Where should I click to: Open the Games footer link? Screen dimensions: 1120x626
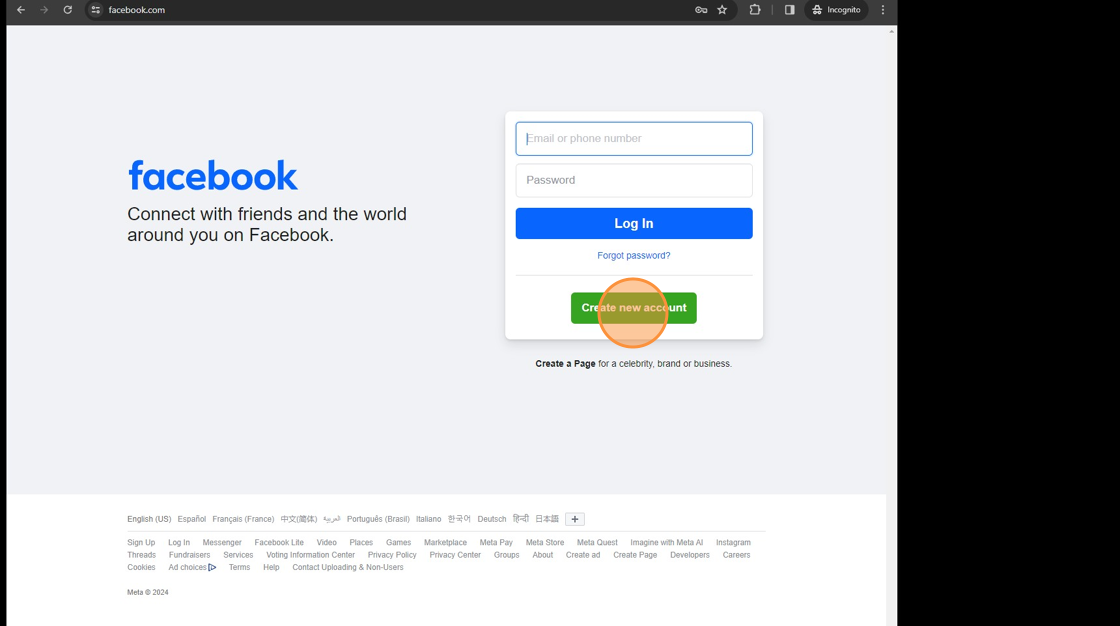398,543
